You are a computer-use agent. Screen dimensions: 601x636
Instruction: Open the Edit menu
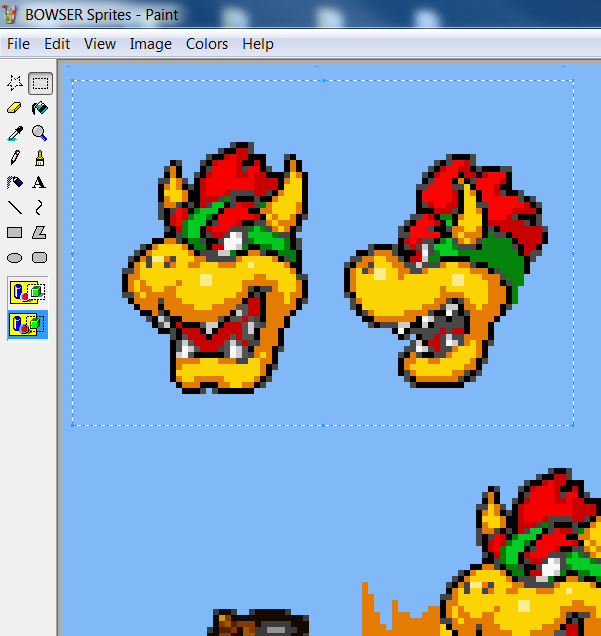pos(57,44)
